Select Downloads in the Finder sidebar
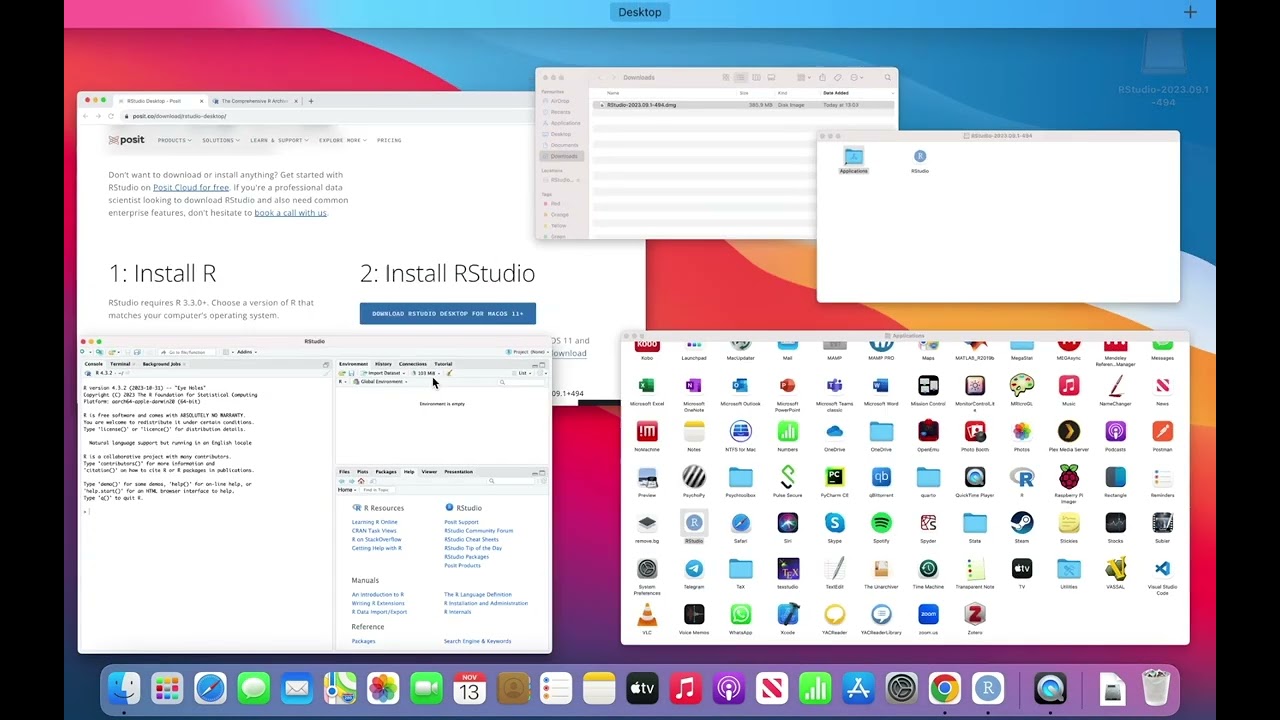 pyautogui.click(x=564, y=156)
